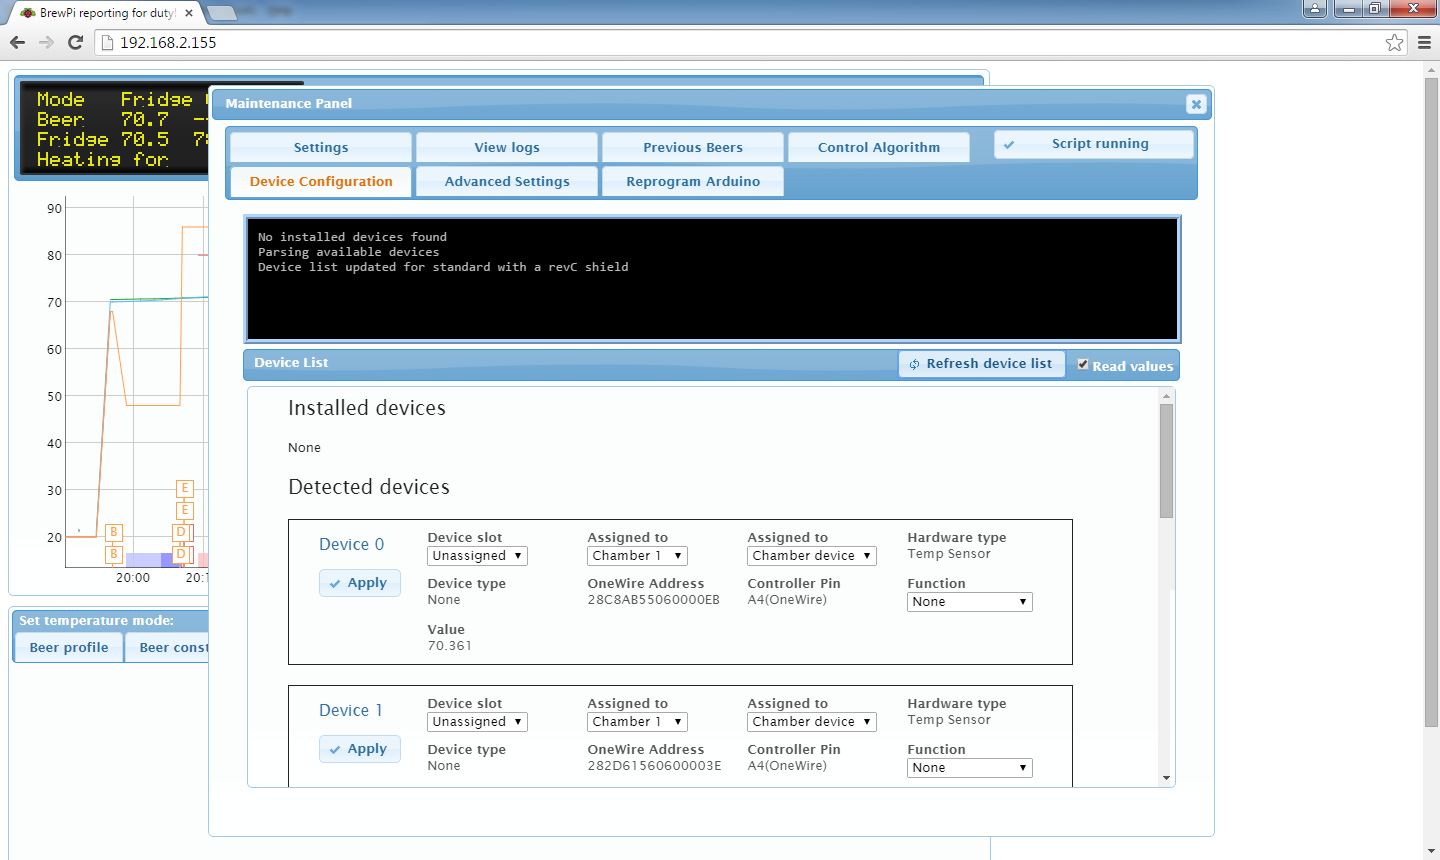
Task: Click the upper B annotation marker on chart
Action: (x=114, y=532)
